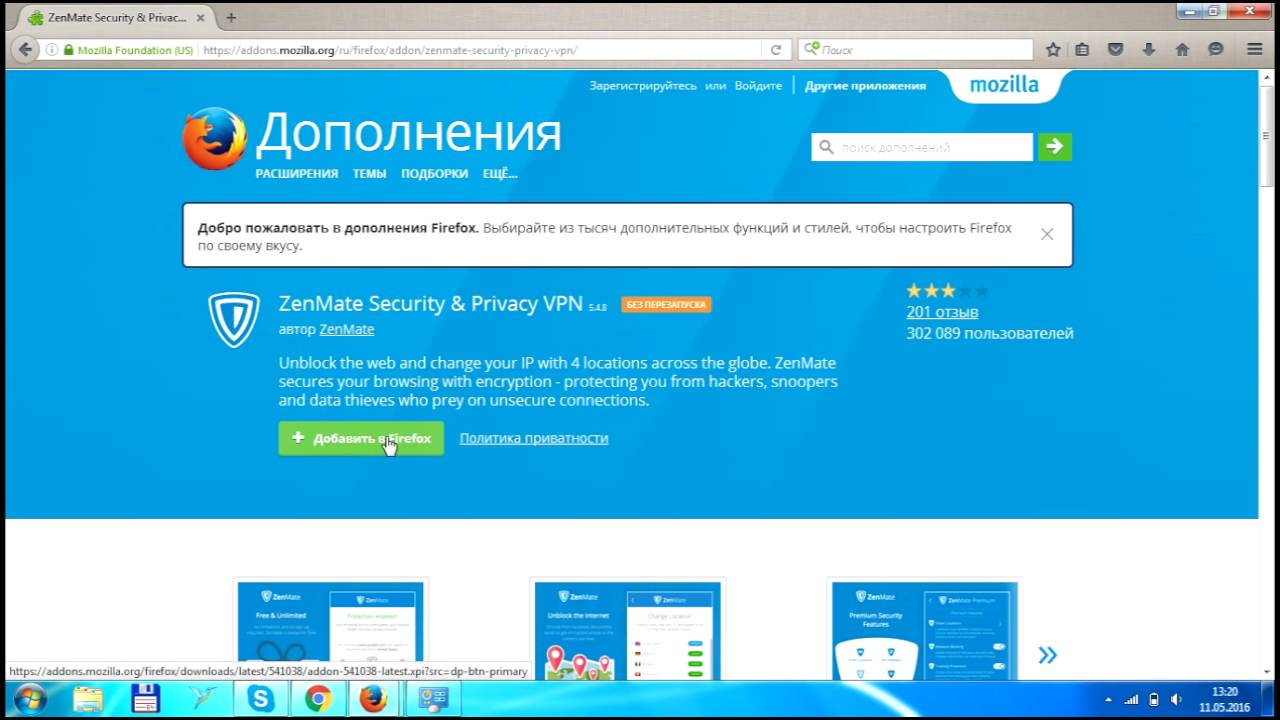This screenshot has width=1280, height=720.
Task: Show next screenshots with double chevron
Action: coord(1047,655)
